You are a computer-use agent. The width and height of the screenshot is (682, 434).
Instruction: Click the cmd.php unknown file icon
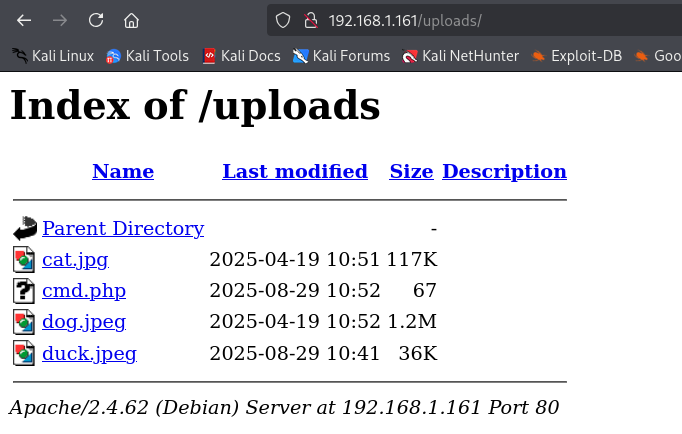click(24, 291)
